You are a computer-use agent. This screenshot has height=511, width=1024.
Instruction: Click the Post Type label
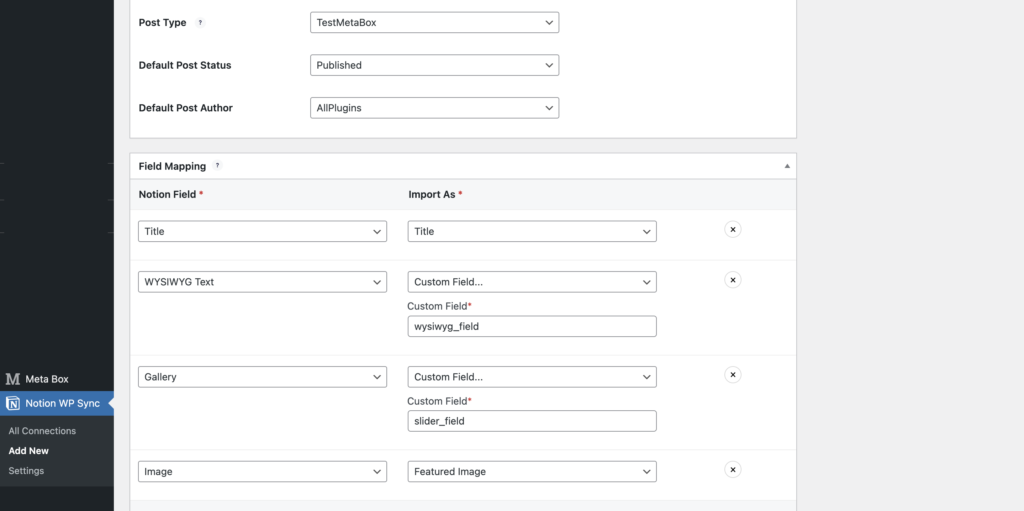coord(163,22)
